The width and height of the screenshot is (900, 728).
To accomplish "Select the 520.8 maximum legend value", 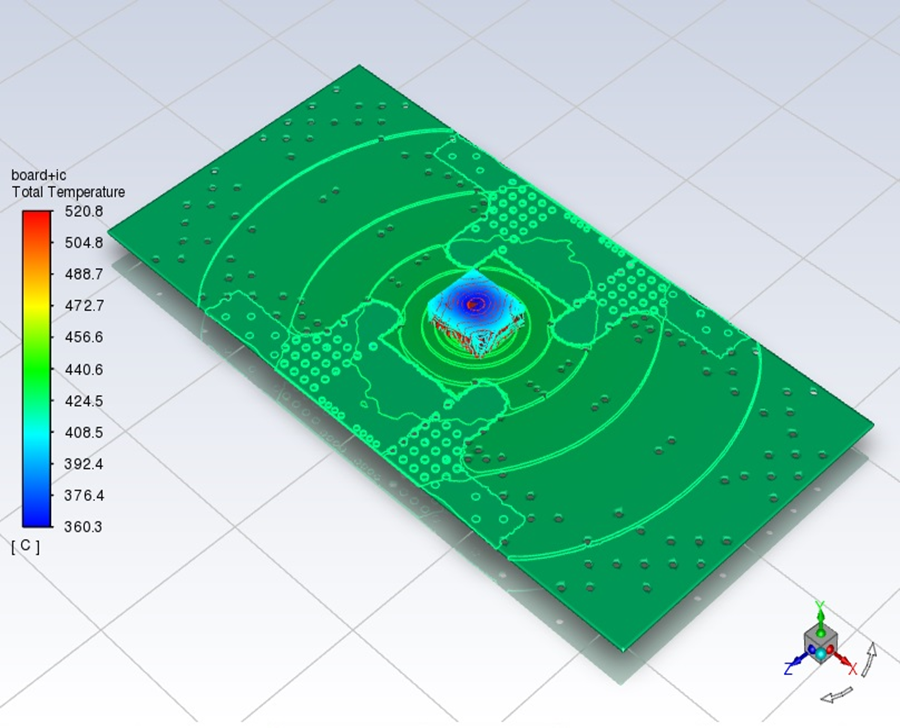I will tap(83, 211).
